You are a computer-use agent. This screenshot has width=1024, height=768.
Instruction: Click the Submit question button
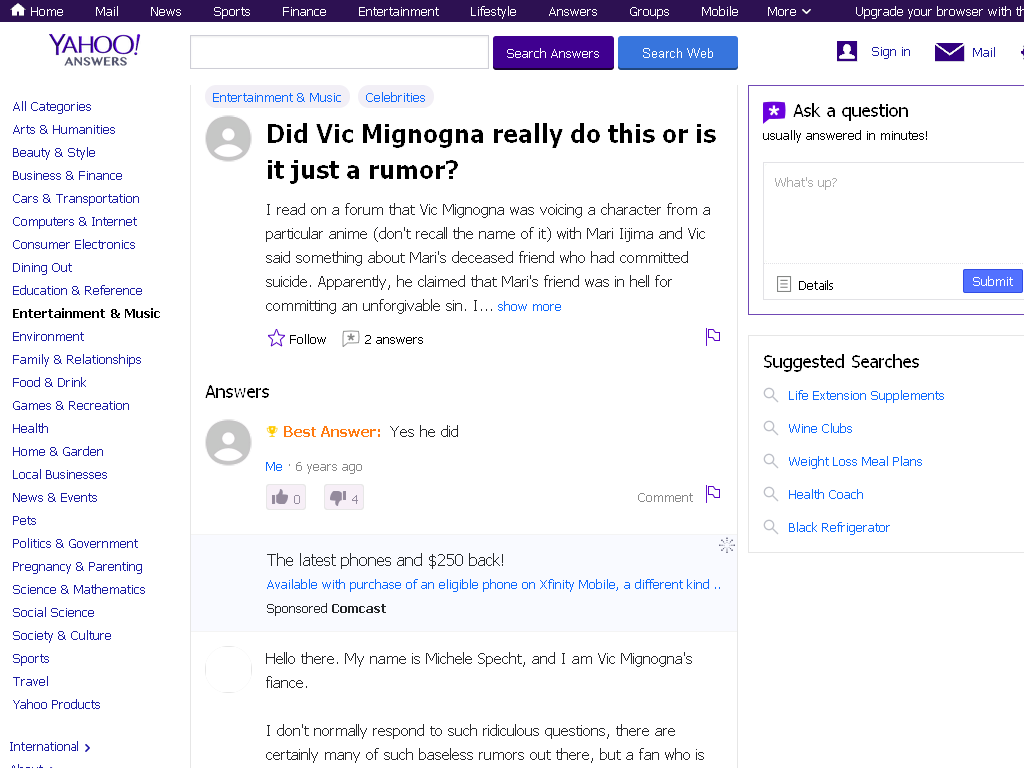(992, 281)
